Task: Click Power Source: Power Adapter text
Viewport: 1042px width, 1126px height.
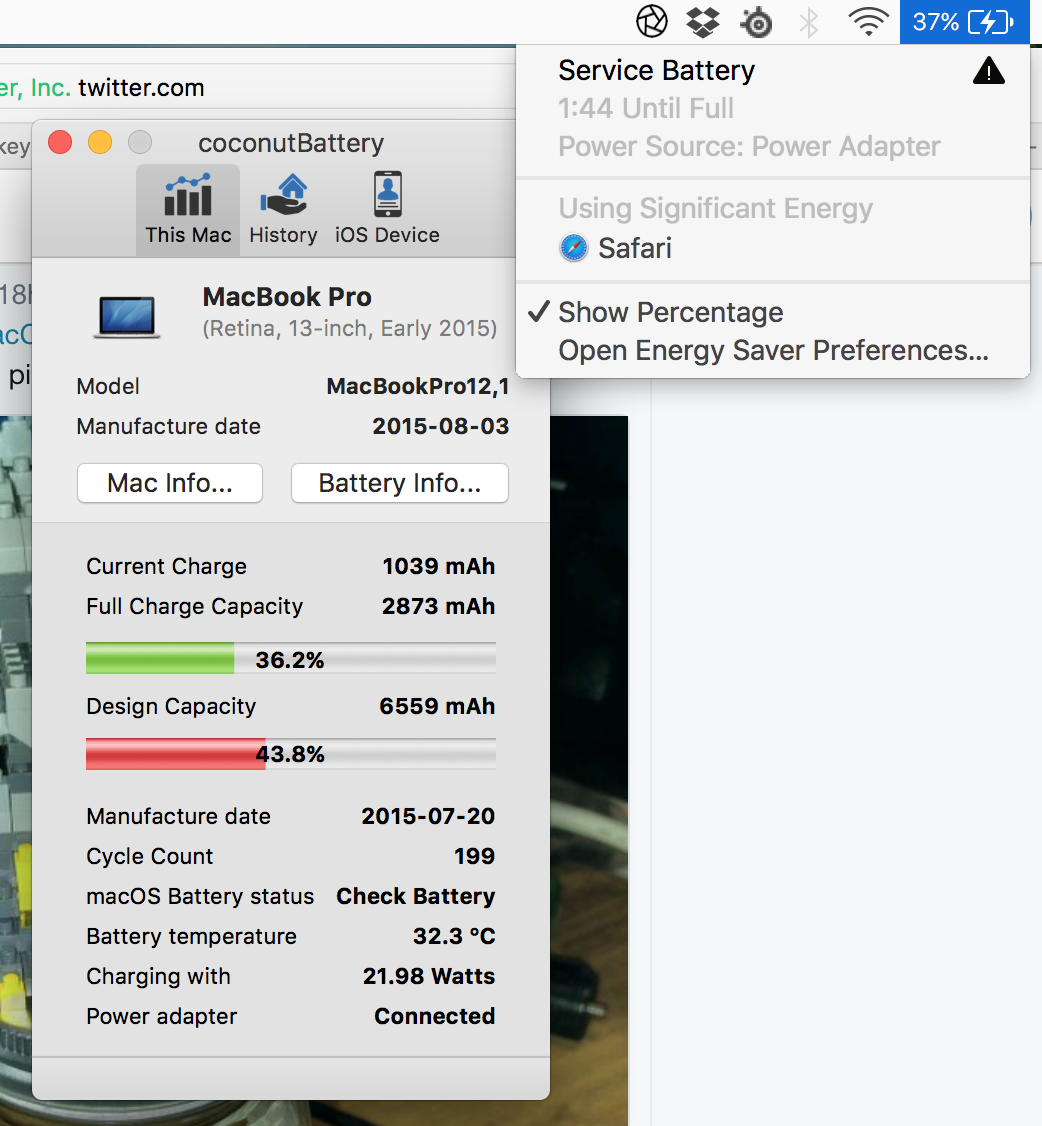Action: [x=749, y=146]
